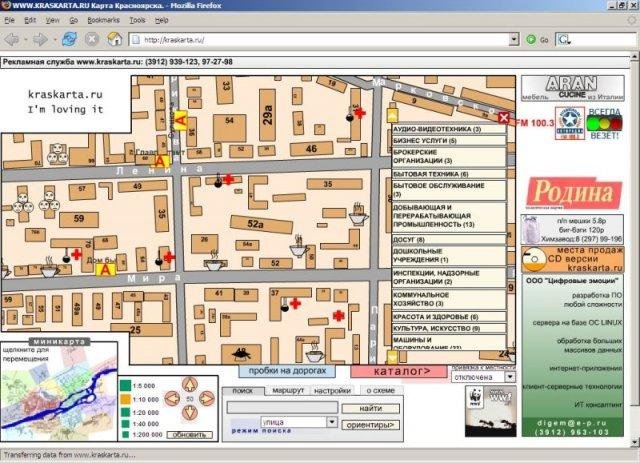This screenshot has height=463, width=640.
Task: Open catalog category АУДИО-ВИДЕОТЕХНИКА (3)
Action: pos(449,129)
